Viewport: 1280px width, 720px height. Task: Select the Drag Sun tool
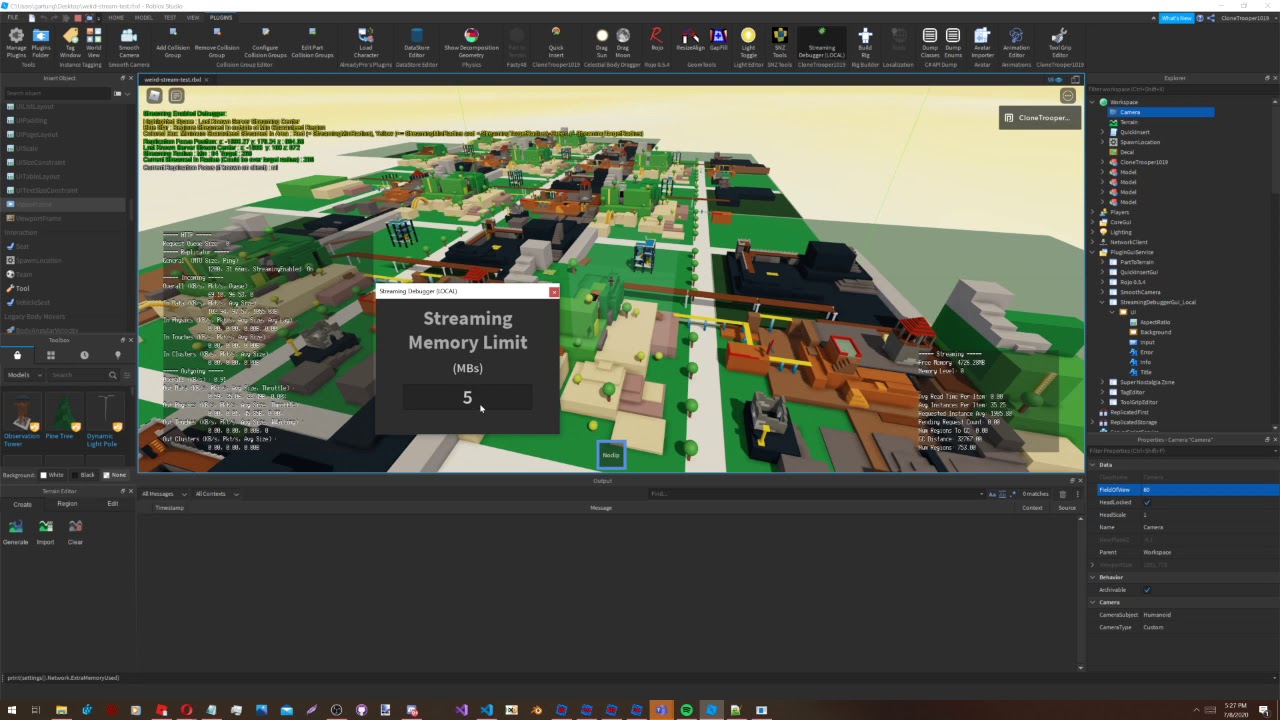pos(602,42)
